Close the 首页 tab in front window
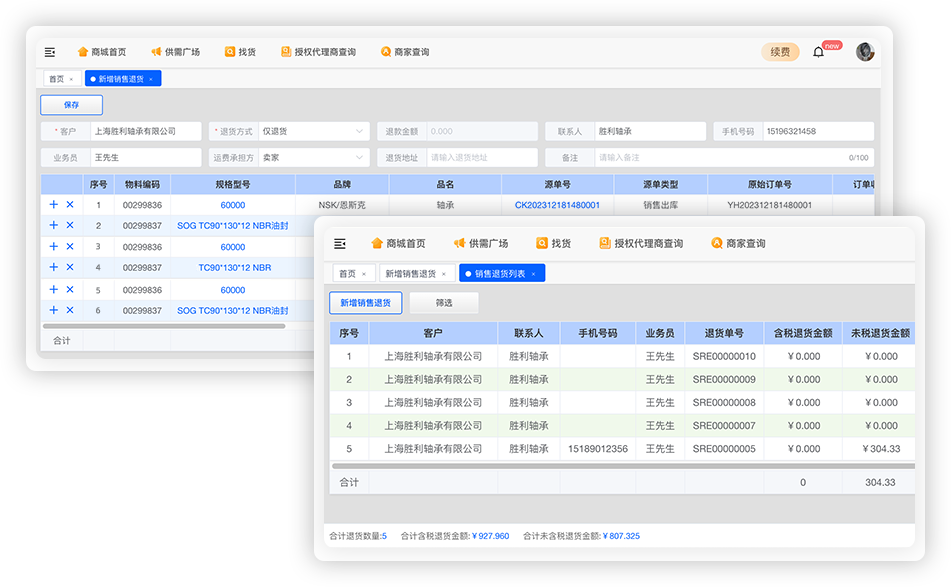 coord(364,274)
